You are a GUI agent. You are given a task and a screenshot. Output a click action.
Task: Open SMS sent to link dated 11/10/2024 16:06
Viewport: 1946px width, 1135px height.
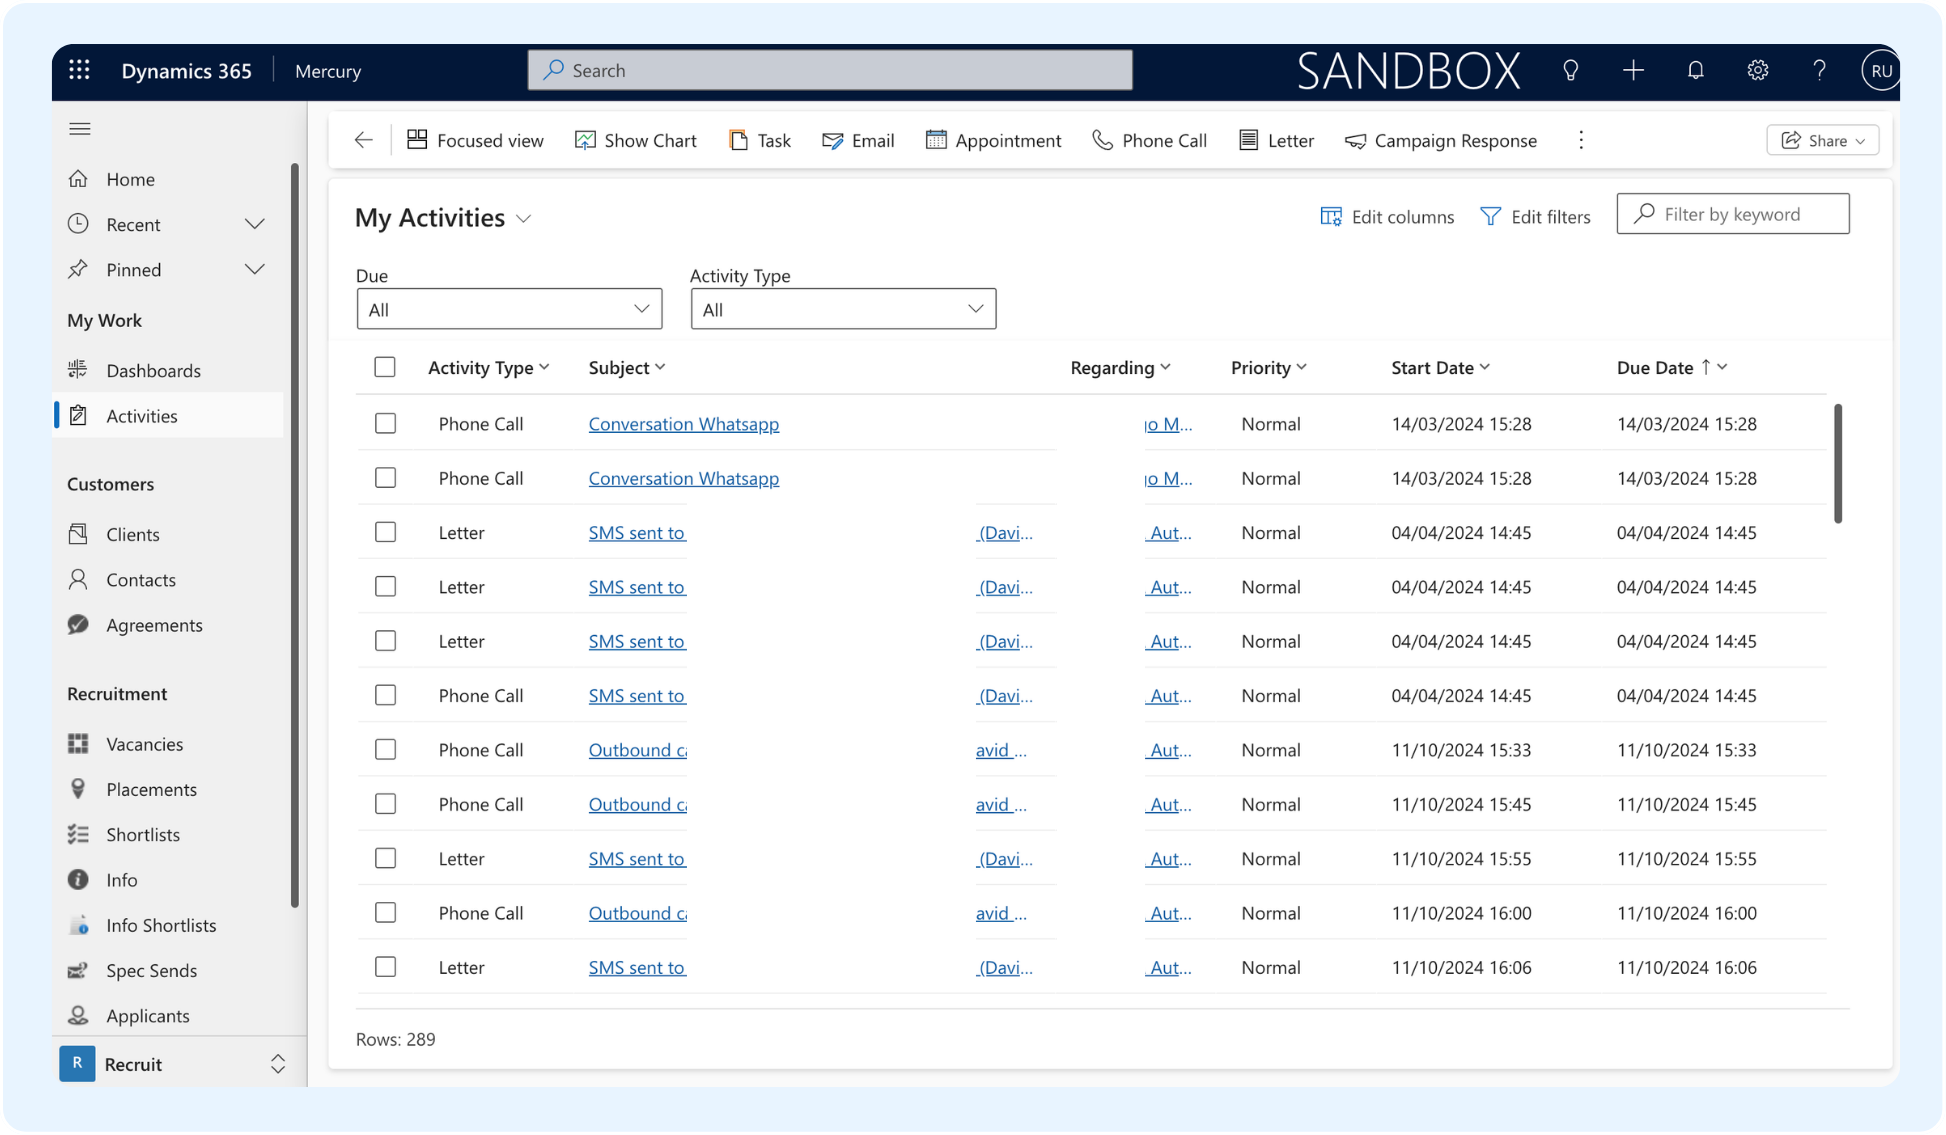(637, 967)
